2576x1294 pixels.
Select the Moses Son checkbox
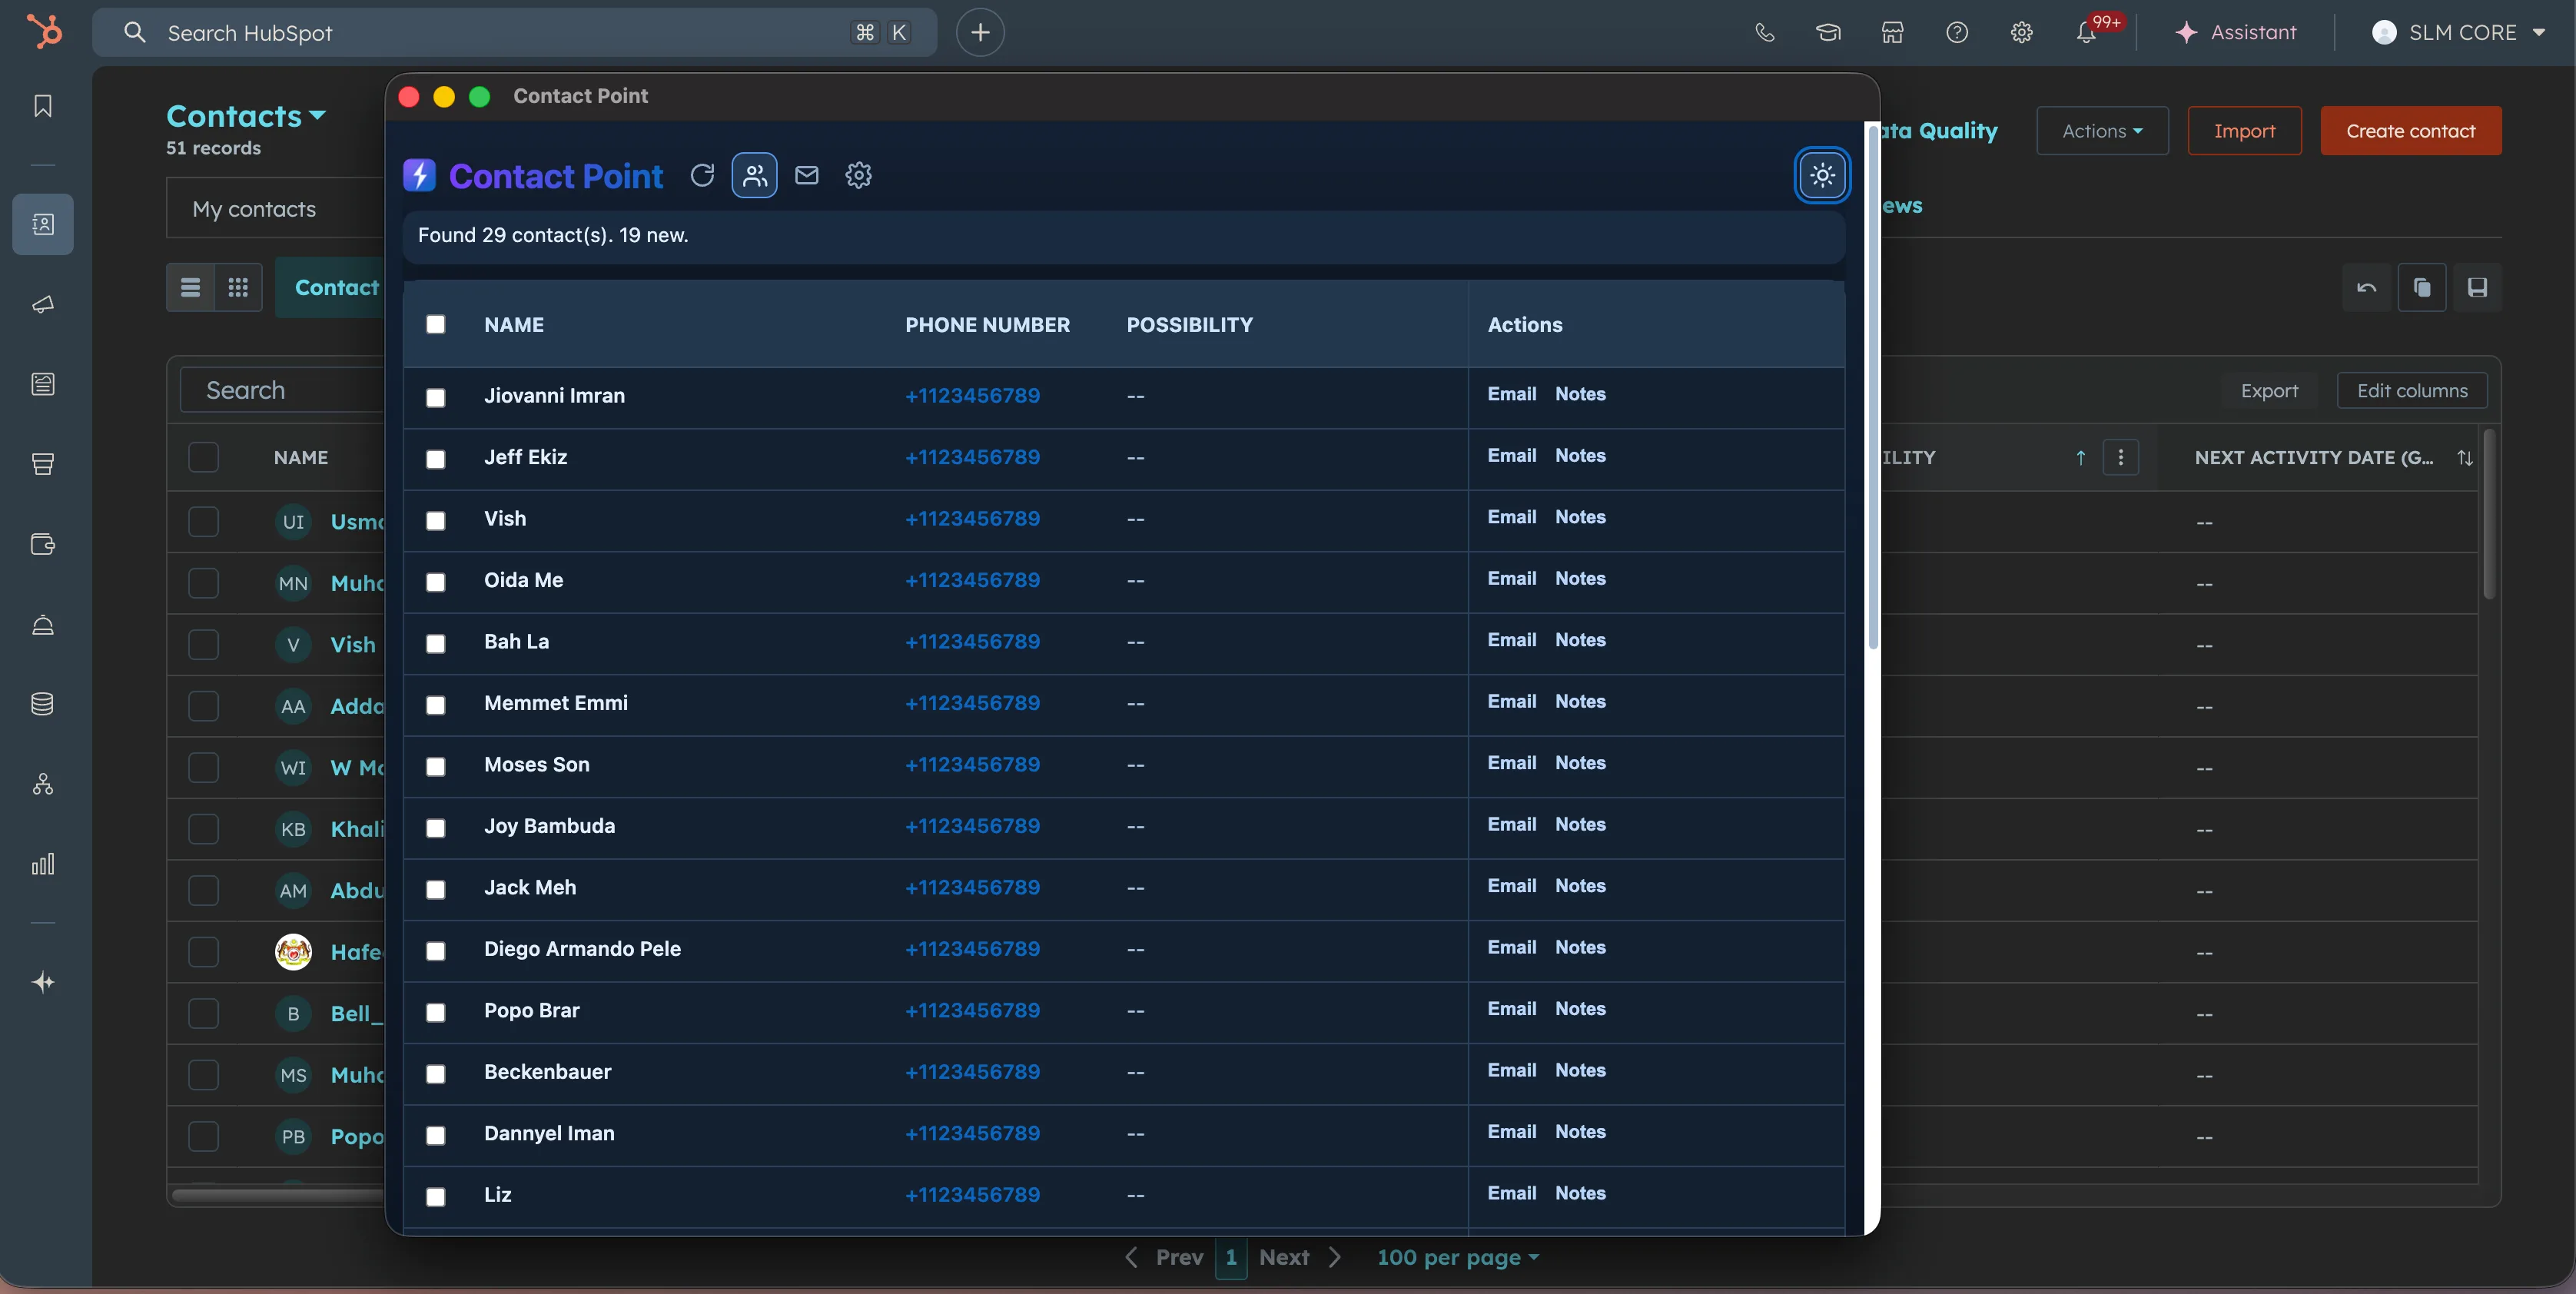[436, 766]
